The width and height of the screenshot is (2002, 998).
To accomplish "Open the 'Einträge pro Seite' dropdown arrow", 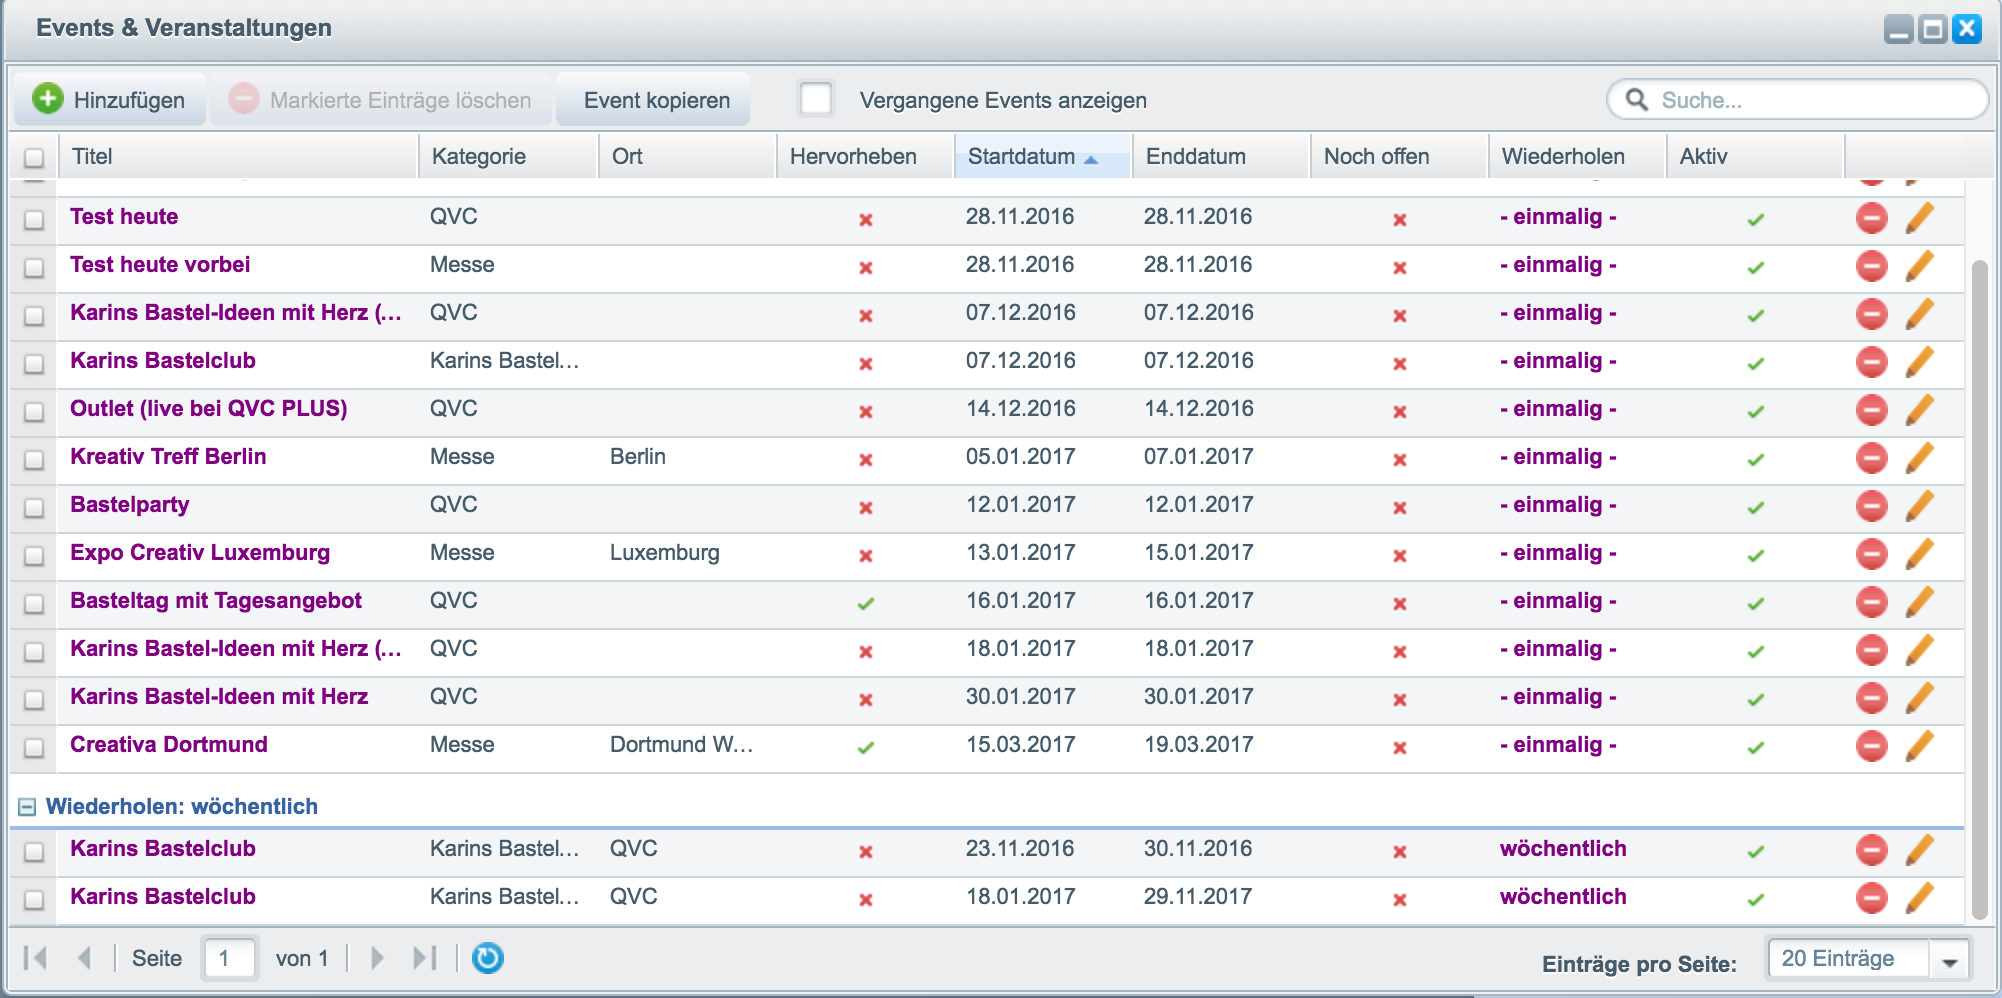I will [x=1949, y=962].
